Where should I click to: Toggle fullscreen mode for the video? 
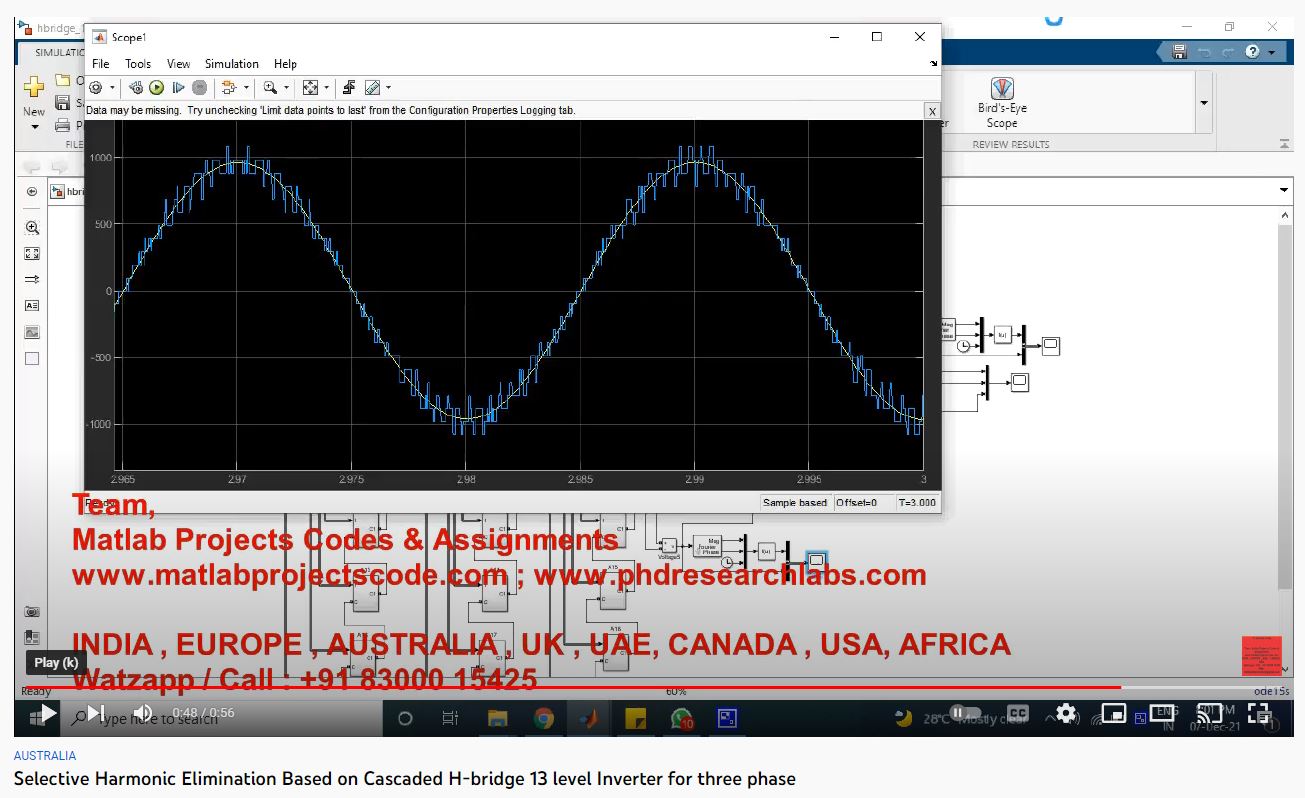[1259, 714]
